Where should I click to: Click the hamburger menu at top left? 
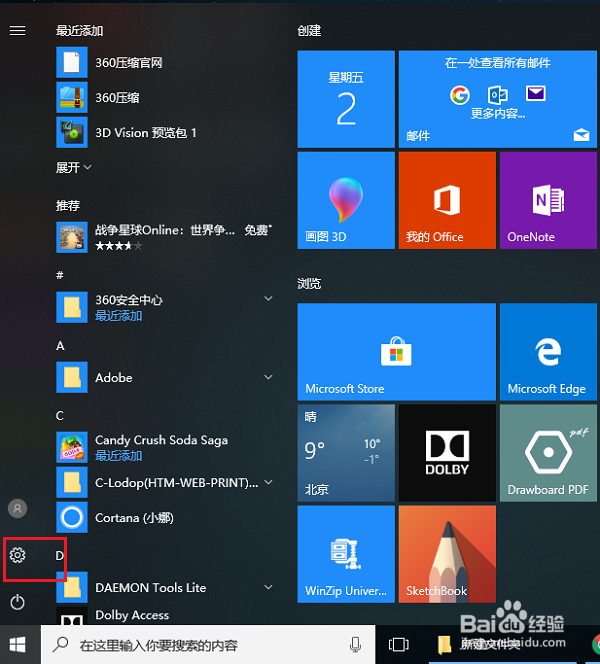17,30
